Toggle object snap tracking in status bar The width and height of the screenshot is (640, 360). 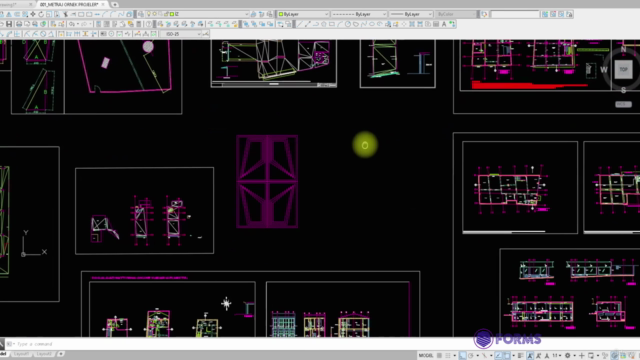coord(498,356)
